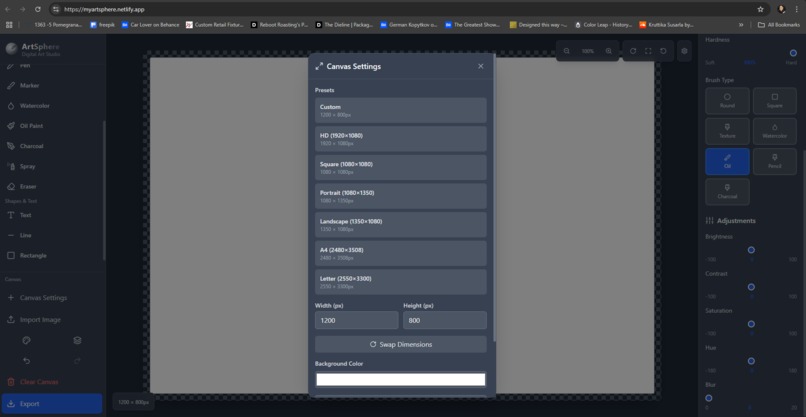The height and width of the screenshot is (417, 806).
Task: Choose the Letter (2550×3300) preset
Action: [x=400, y=282]
